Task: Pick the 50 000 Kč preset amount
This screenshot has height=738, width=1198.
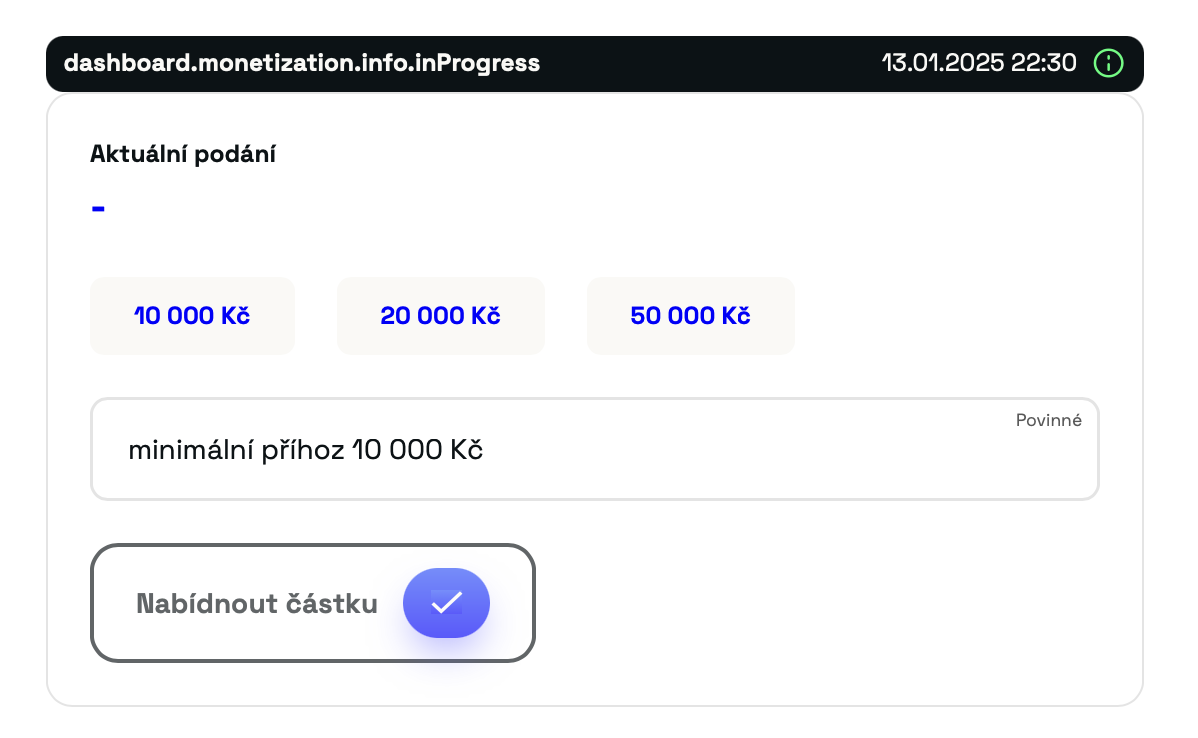Action: (x=690, y=316)
